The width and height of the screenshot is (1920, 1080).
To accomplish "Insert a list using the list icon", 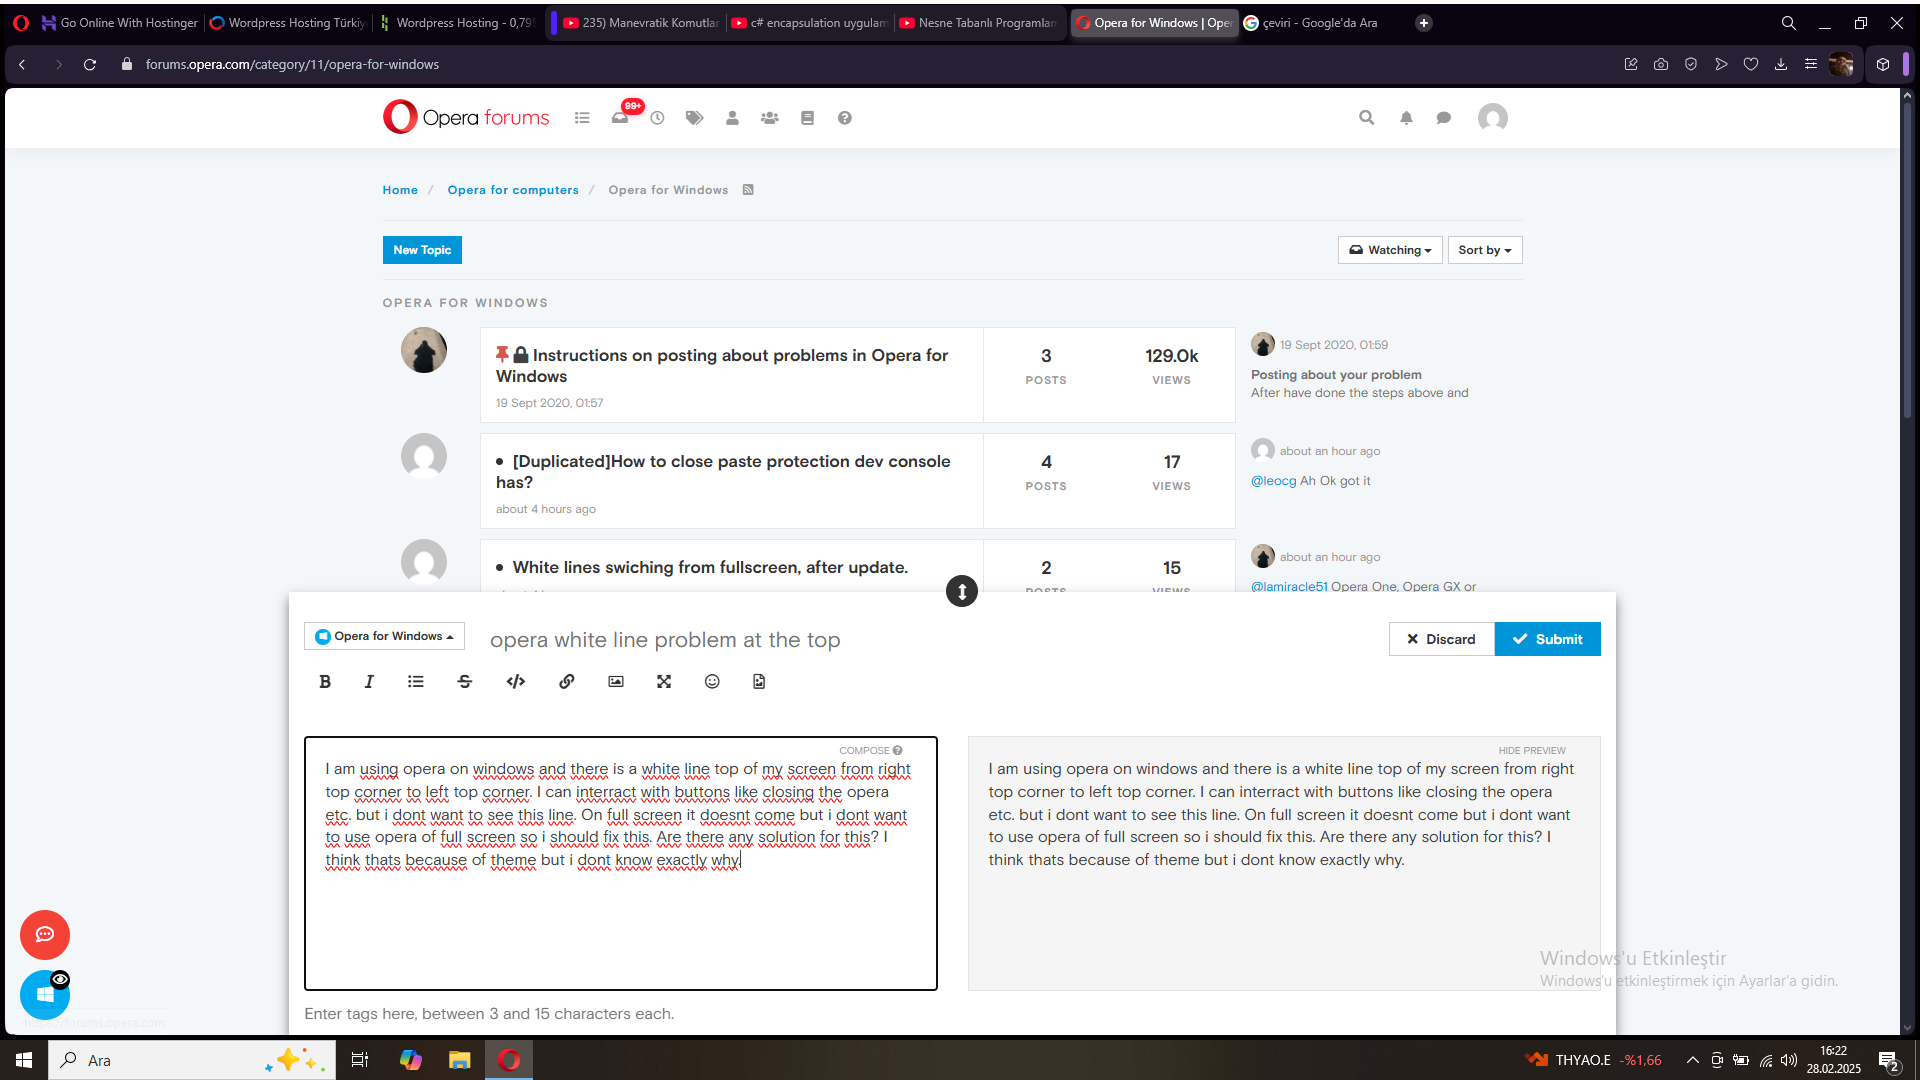I will [416, 681].
